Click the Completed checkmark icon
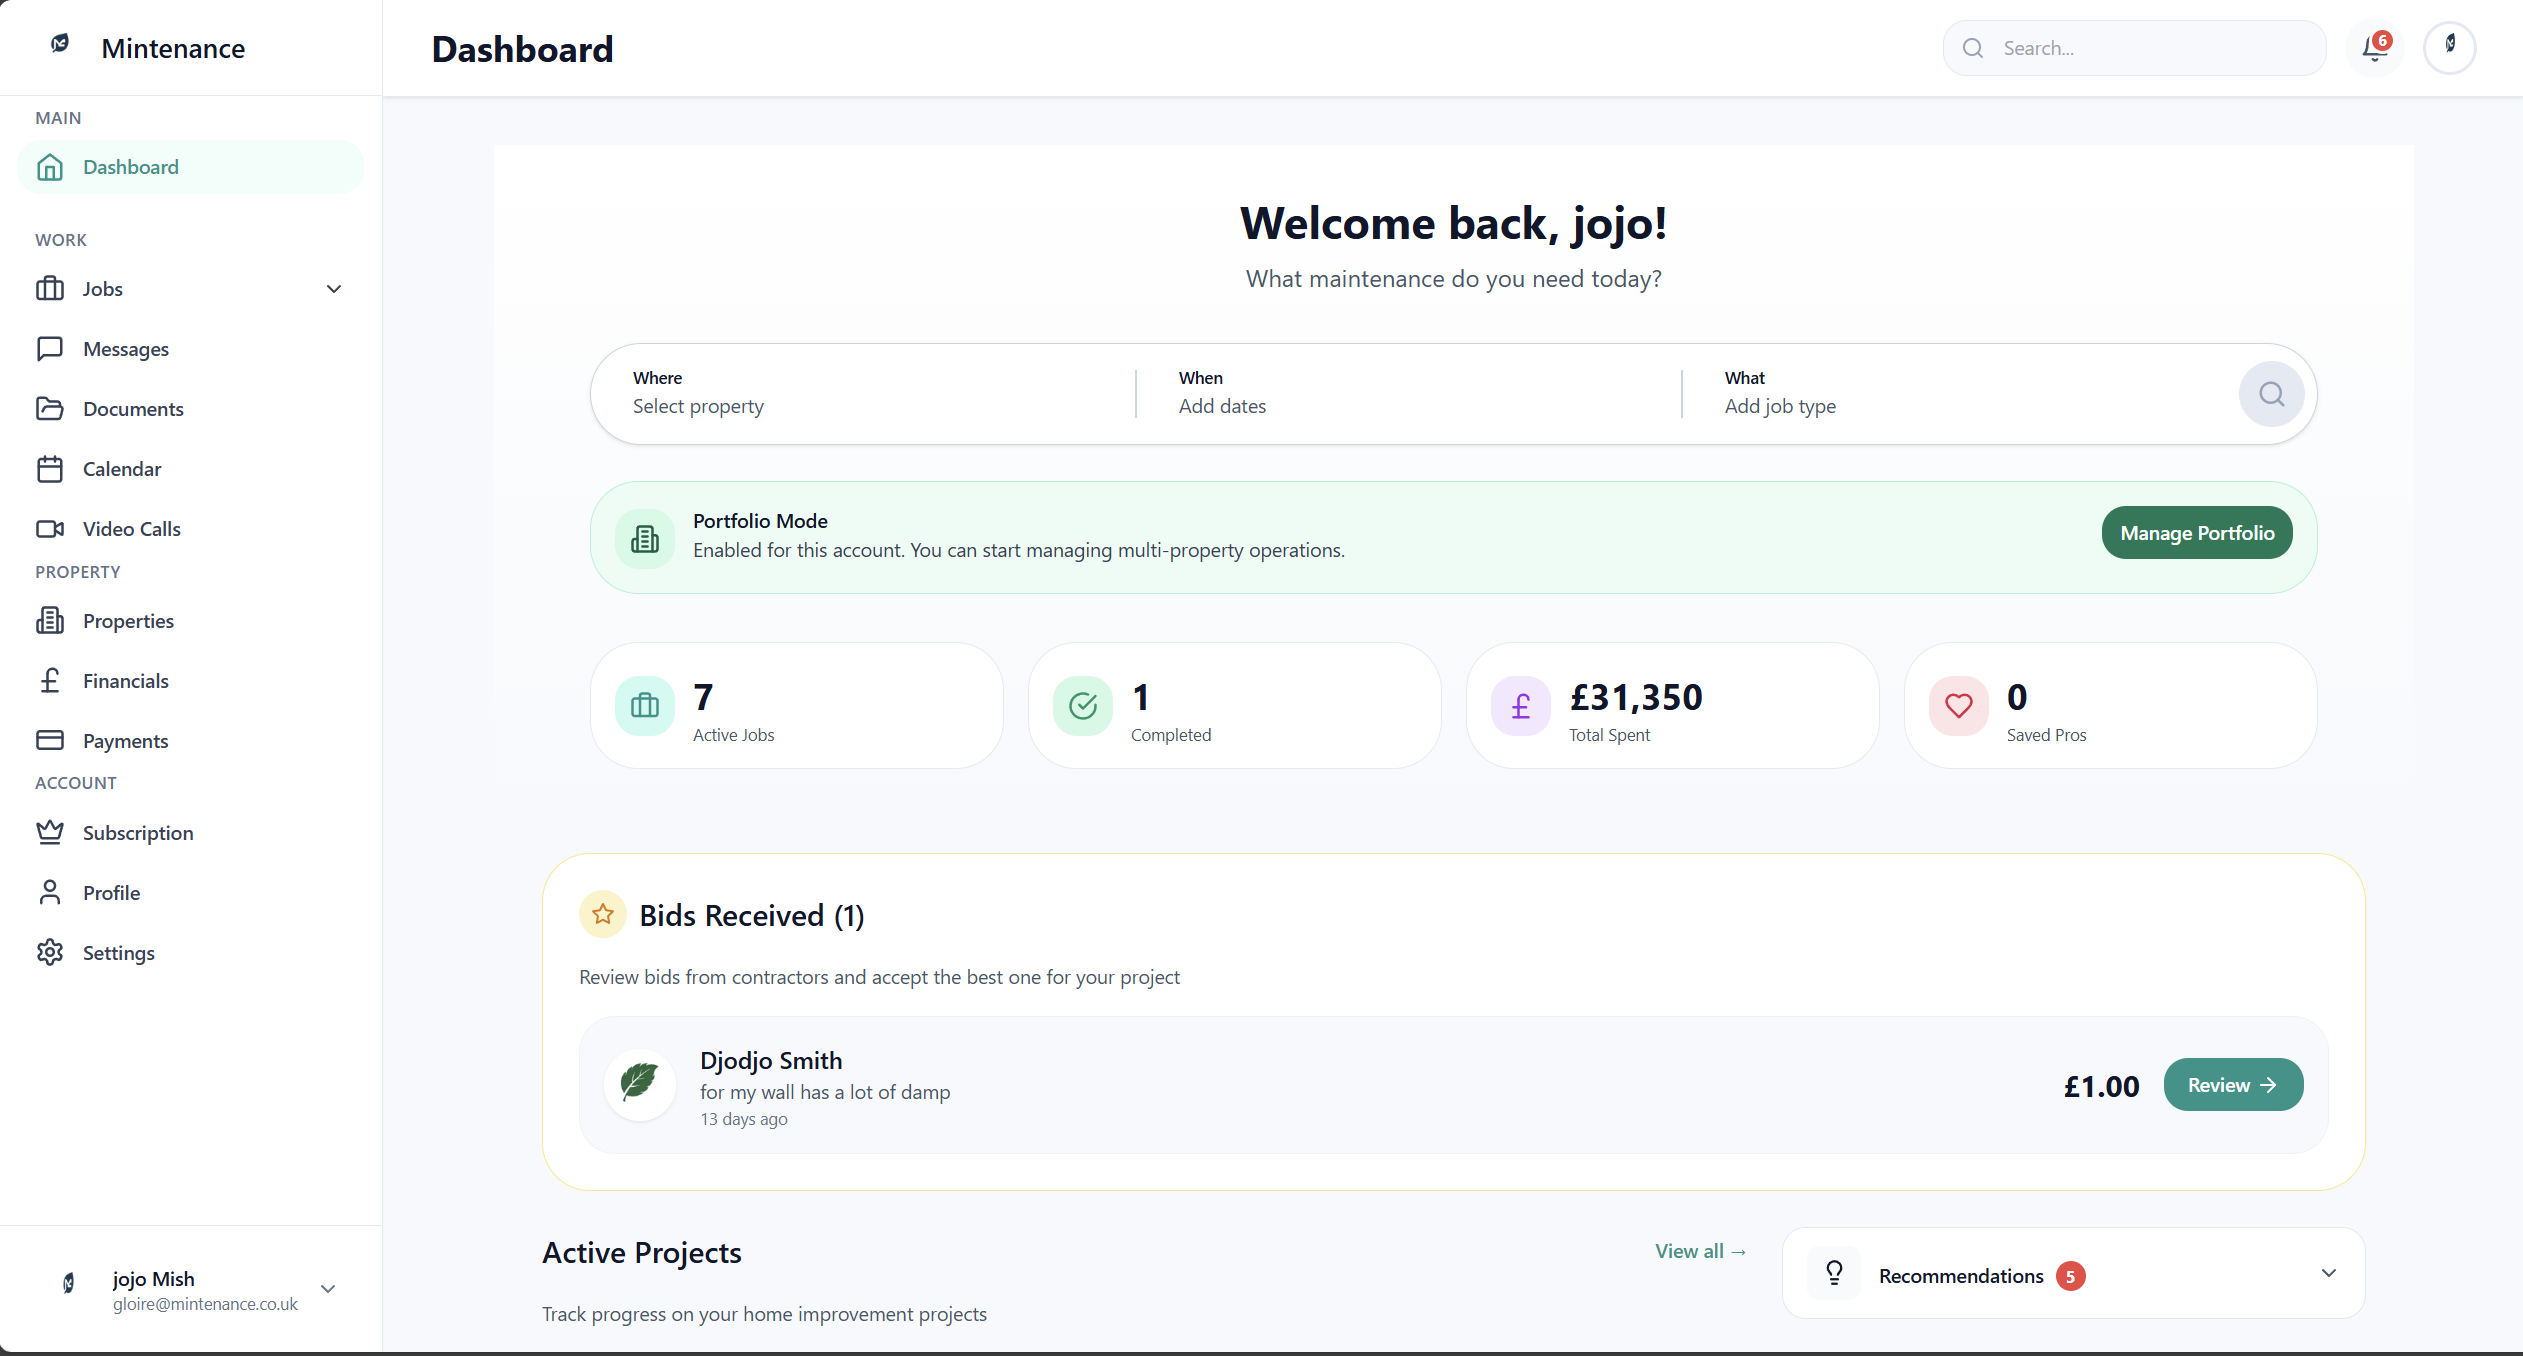Viewport: 2523px width, 1356px height. 1083,706
